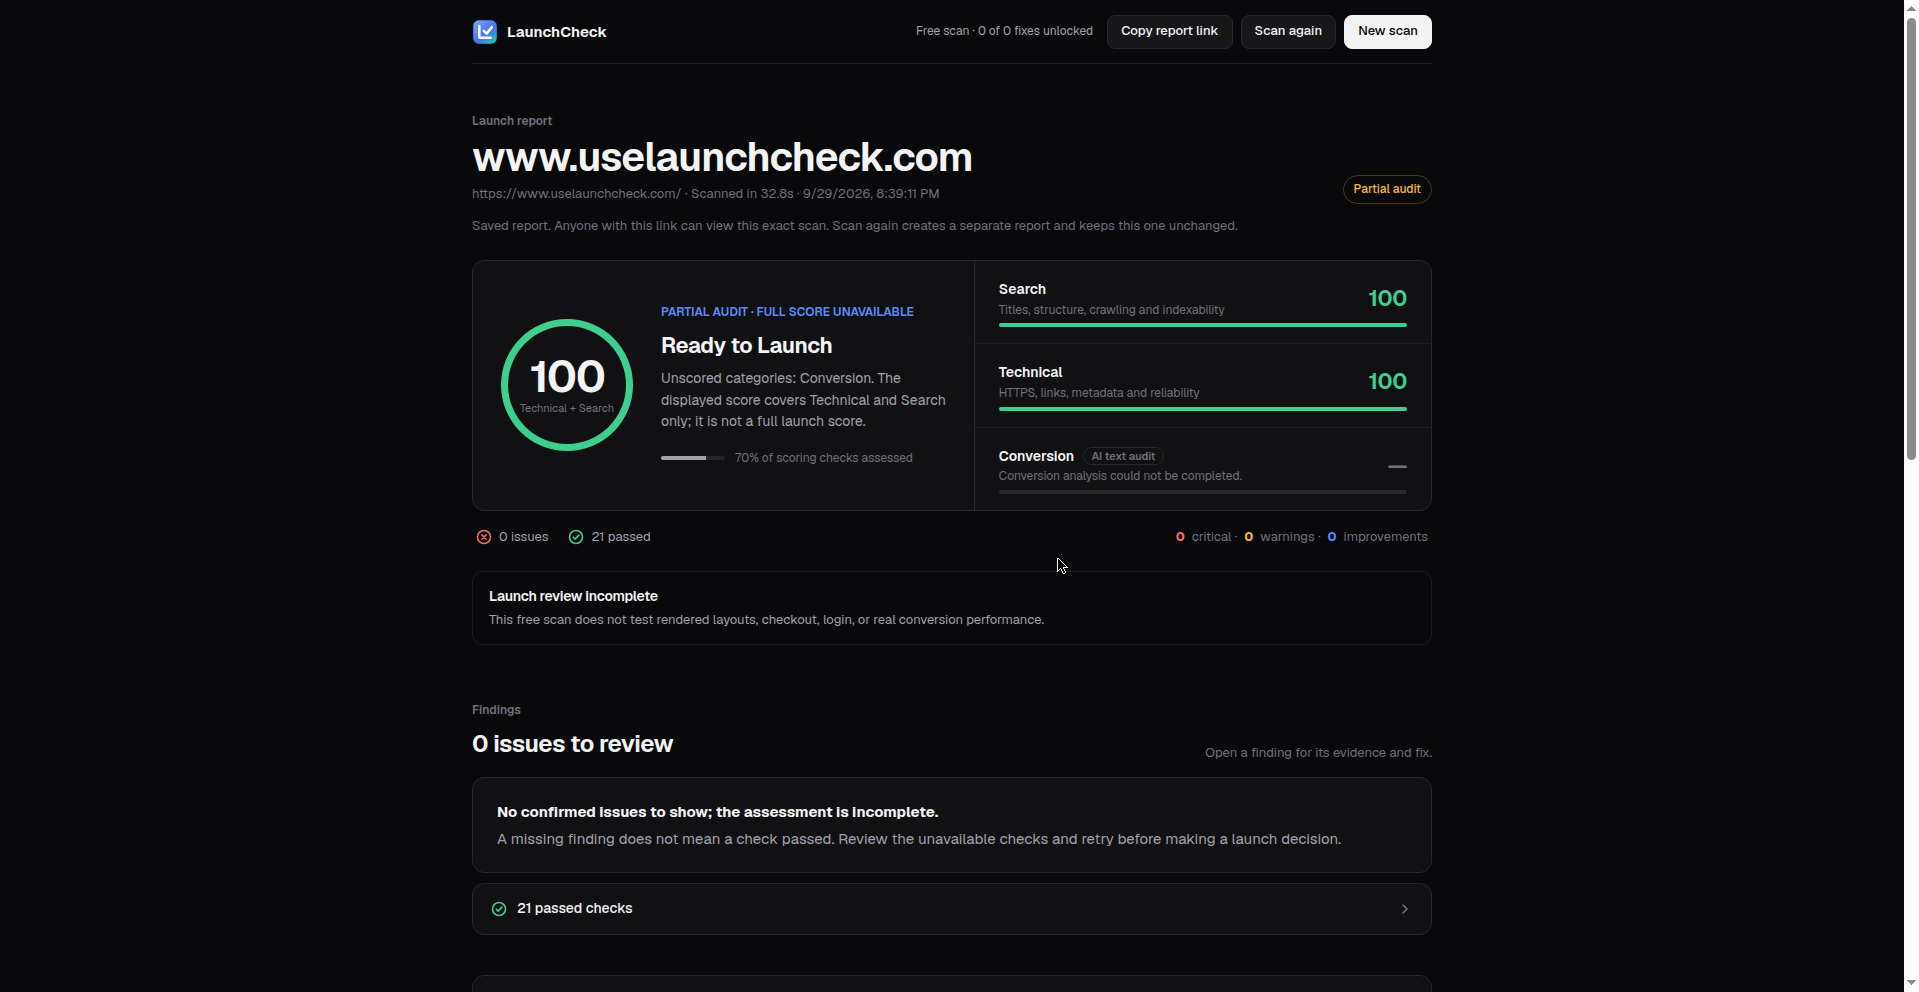Click the Partial audit badge
Viewport: 1919px width, 992px height.
click(1387, 189)
